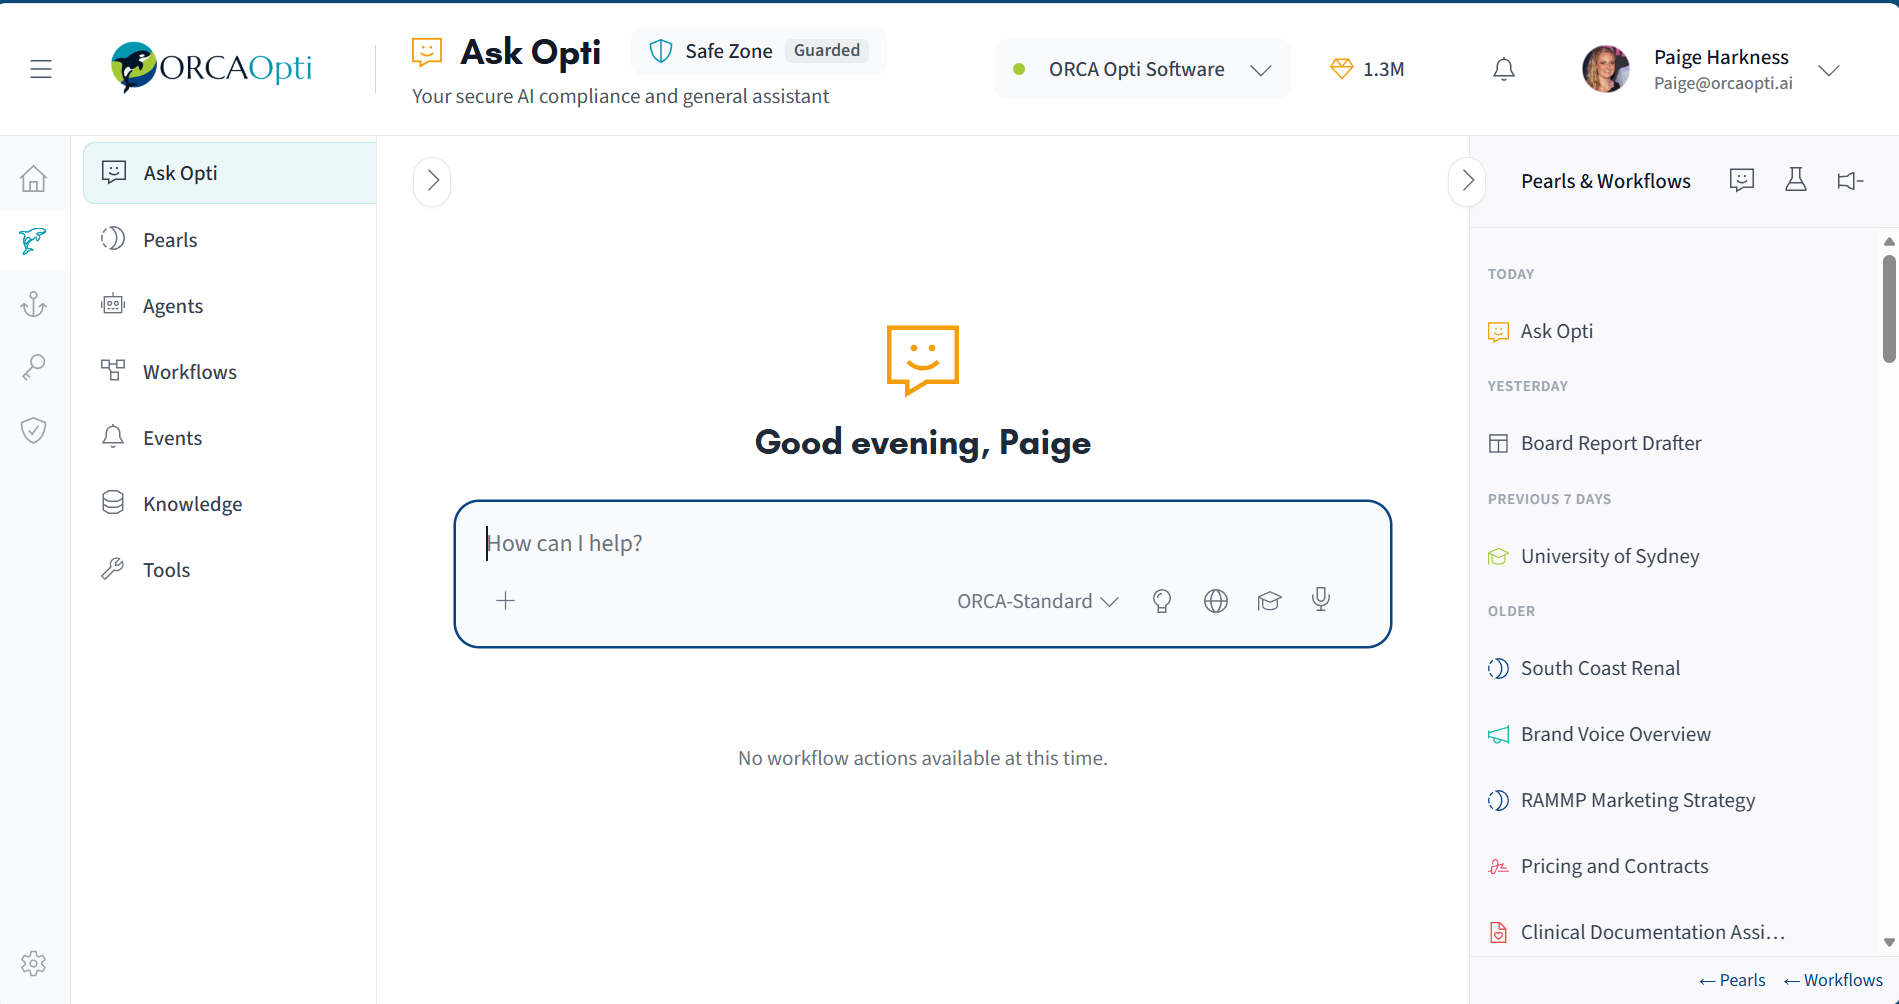Viewport: 1899px width, 1004px height.
Task: Expand left panel chevron arrow
Action: pos(432,181)
